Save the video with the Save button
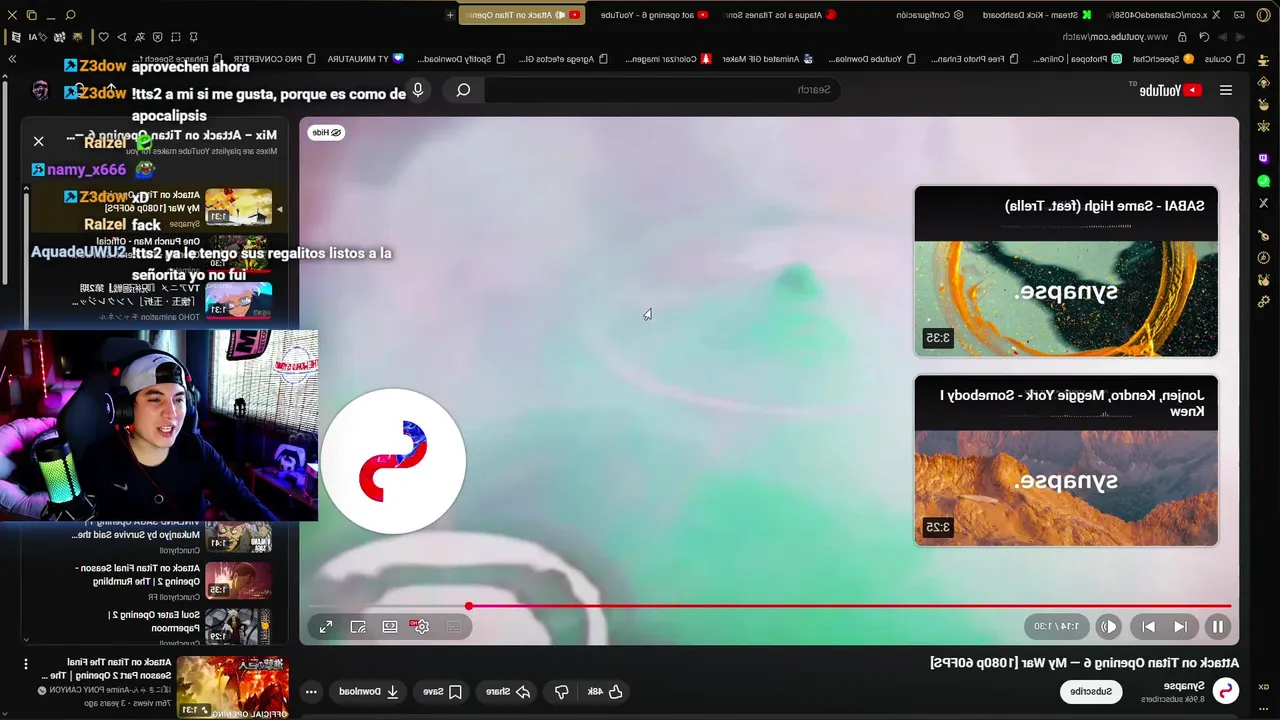The height and width of the screenshot is (720, 1280). click(x=442, y=691)
